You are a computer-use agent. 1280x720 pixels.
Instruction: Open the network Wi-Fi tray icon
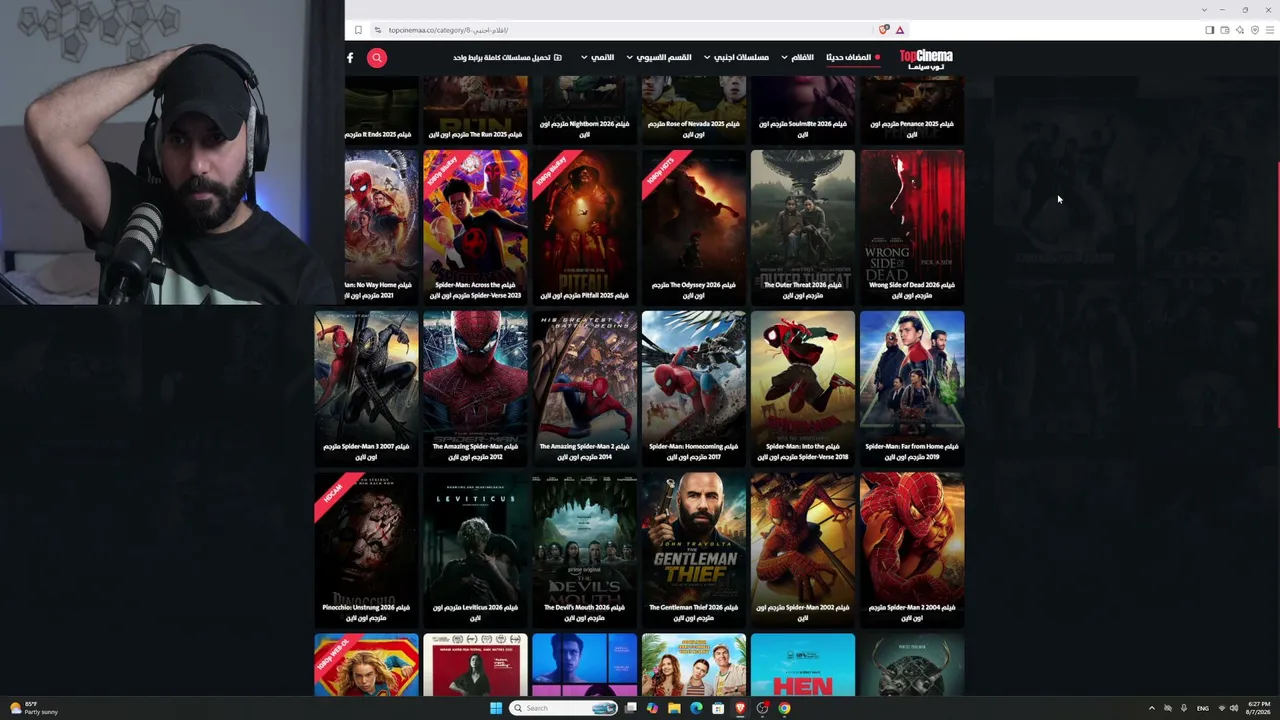(1221, 708)
